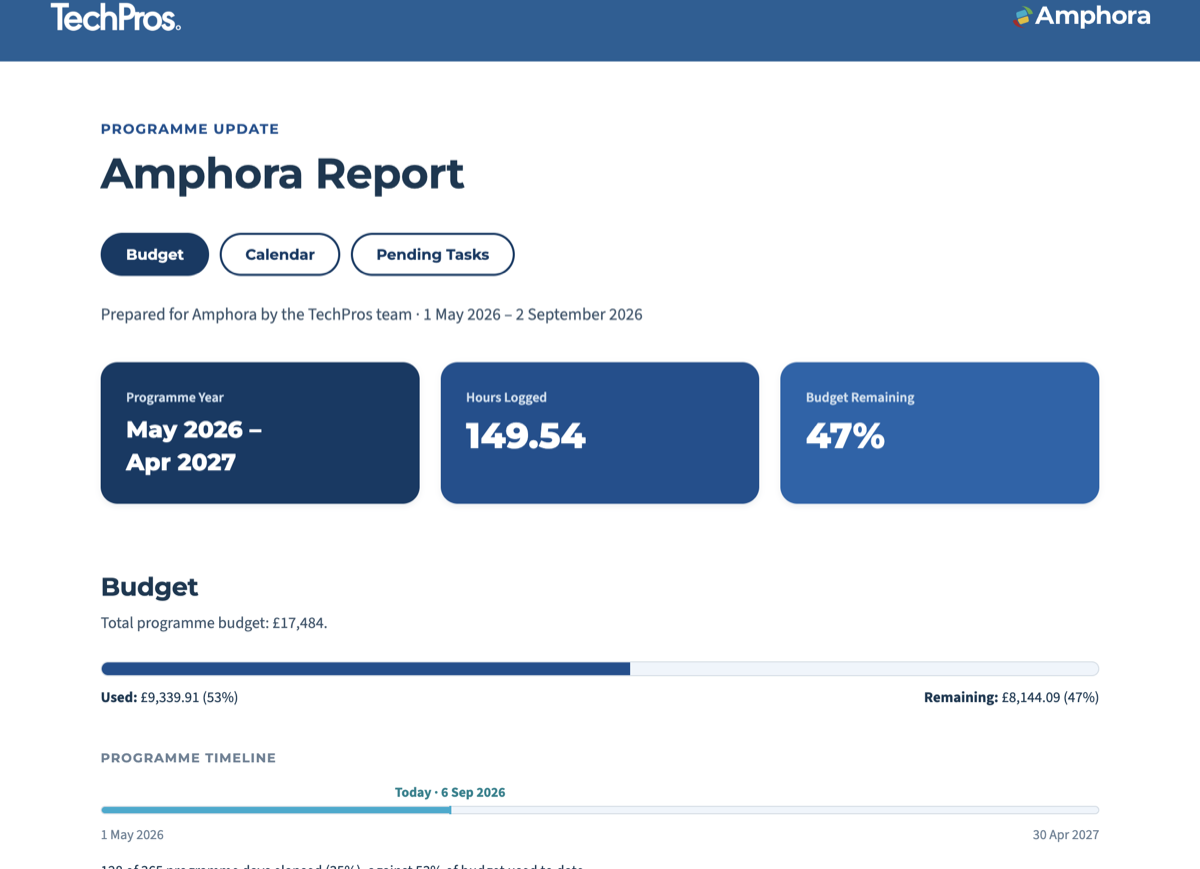Click the '1 May 2026' timeline start date
The width and height of the screenshot is (1200, 869).
click(x=132, y=835)
